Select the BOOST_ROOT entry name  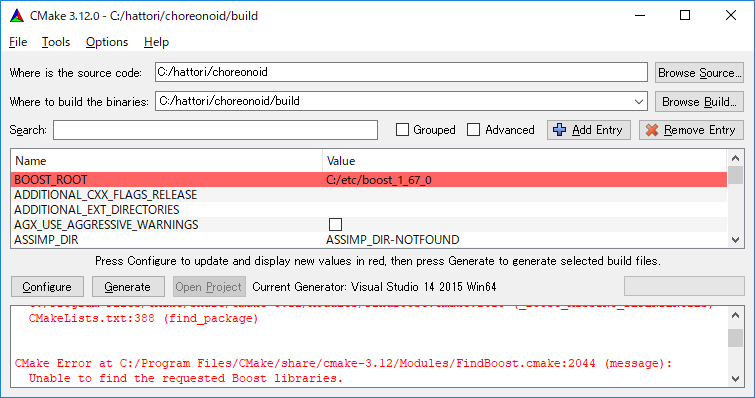click(x=51, y=180)
